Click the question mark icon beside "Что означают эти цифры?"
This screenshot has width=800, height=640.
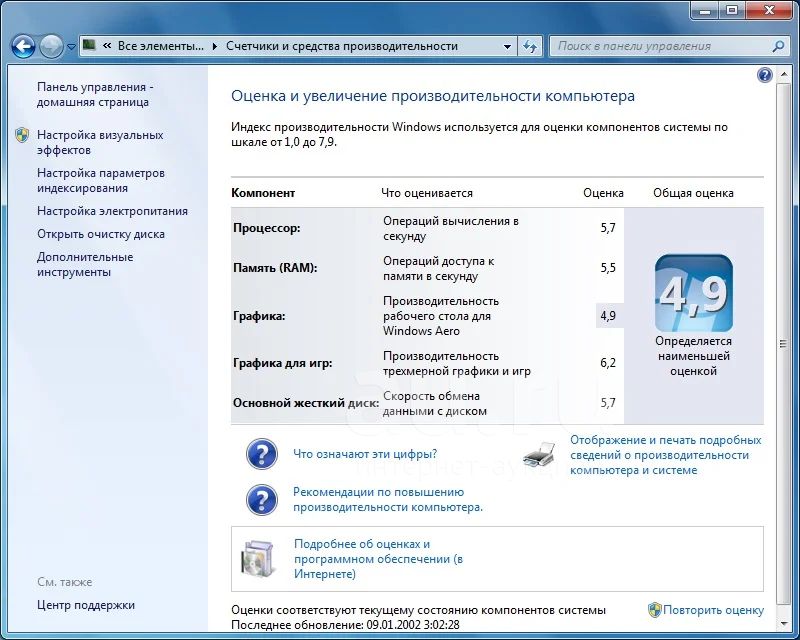[x=262, y=454]
